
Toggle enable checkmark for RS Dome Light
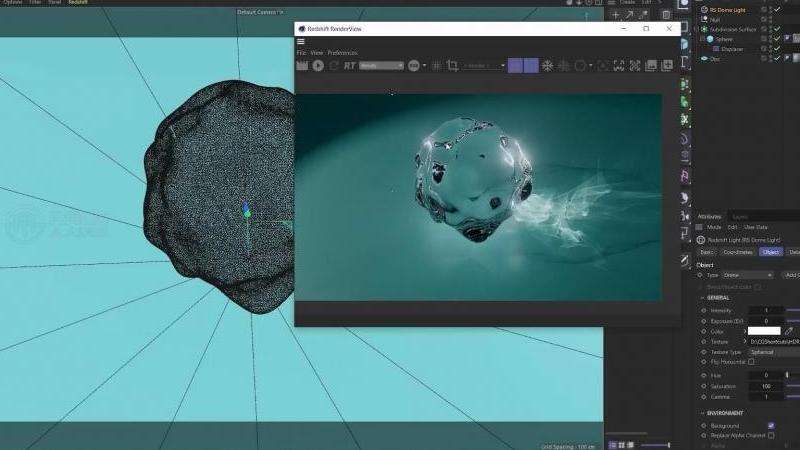click(777, 10)
